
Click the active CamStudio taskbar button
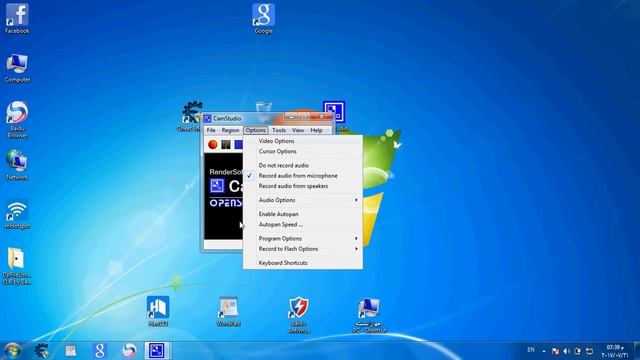click(157, 351)
